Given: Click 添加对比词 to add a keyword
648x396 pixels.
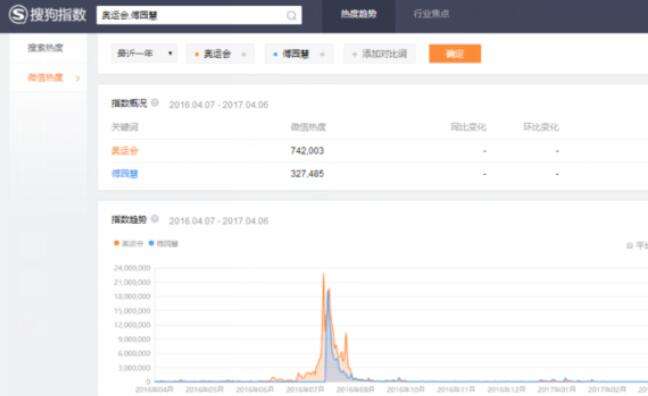Looking at the screenshot, I should pos(379,54).
